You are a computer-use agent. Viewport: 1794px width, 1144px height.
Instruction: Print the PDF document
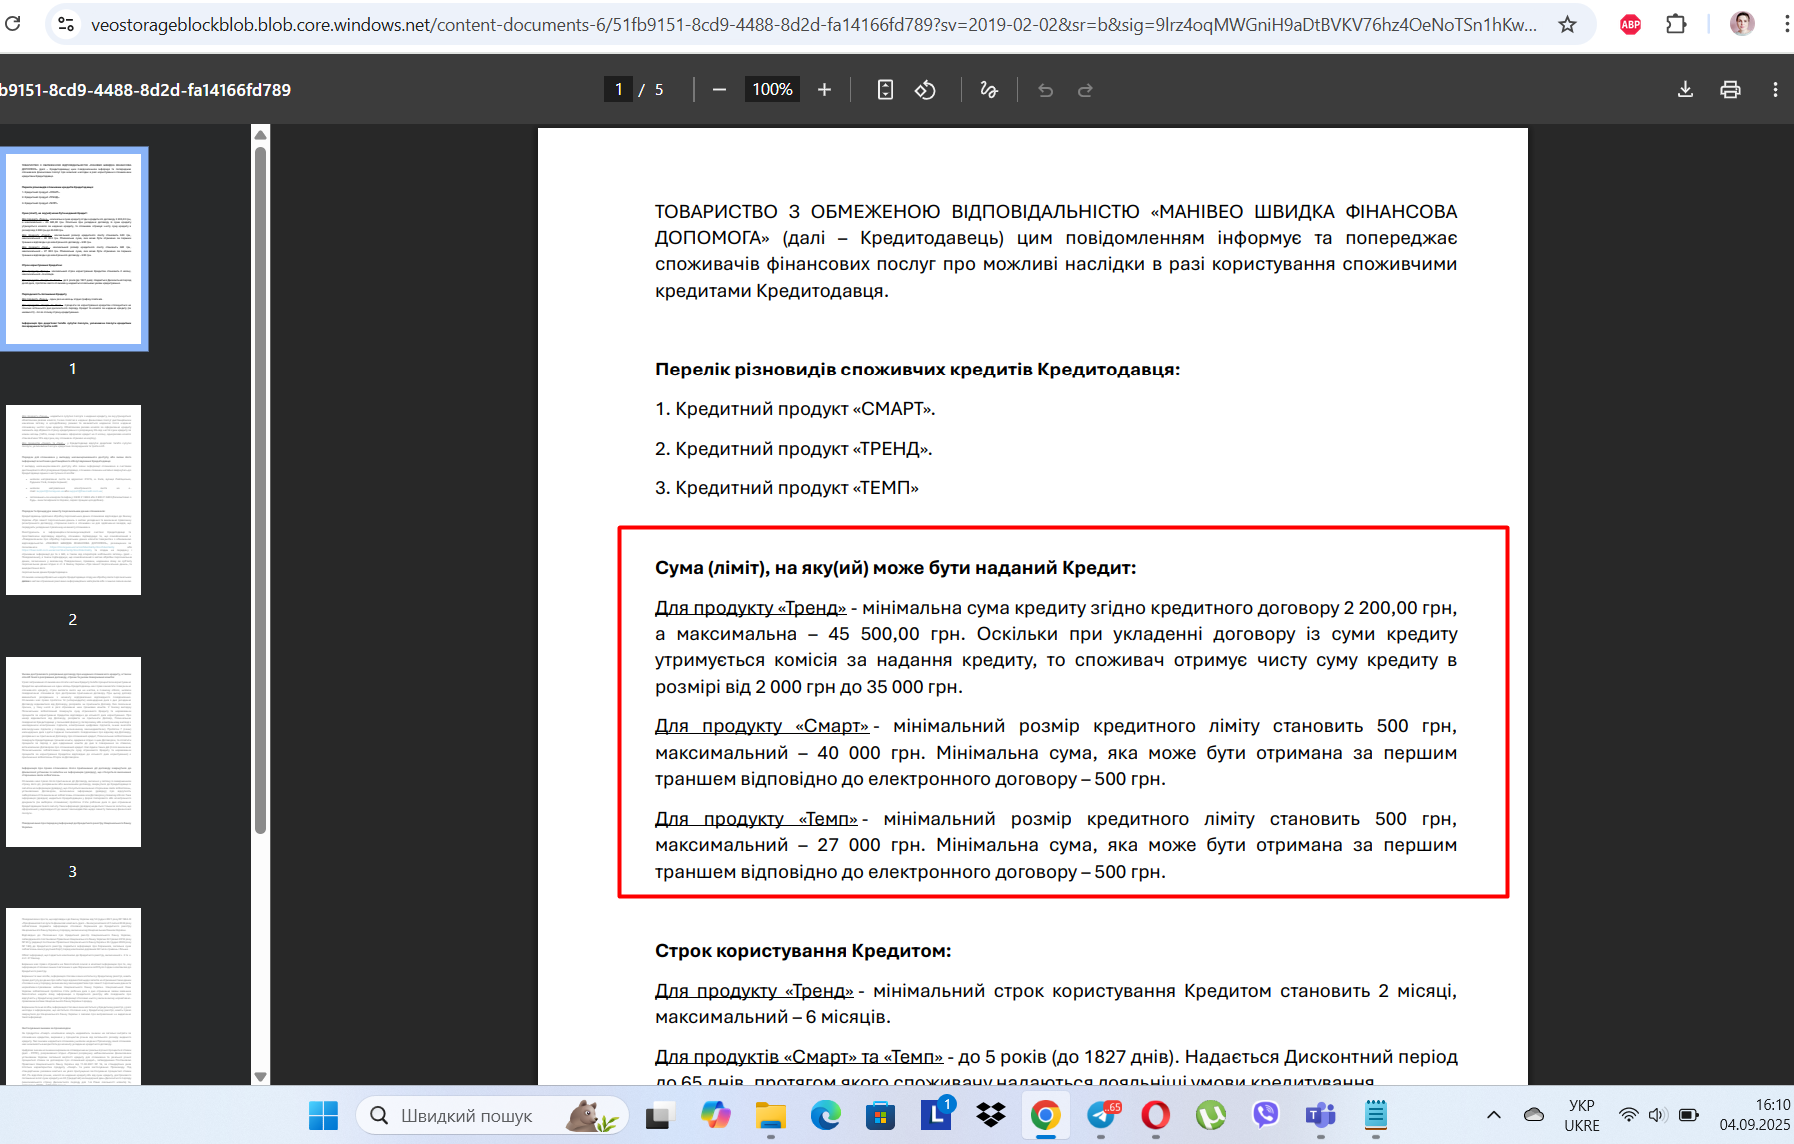(x=1730, y=90)
